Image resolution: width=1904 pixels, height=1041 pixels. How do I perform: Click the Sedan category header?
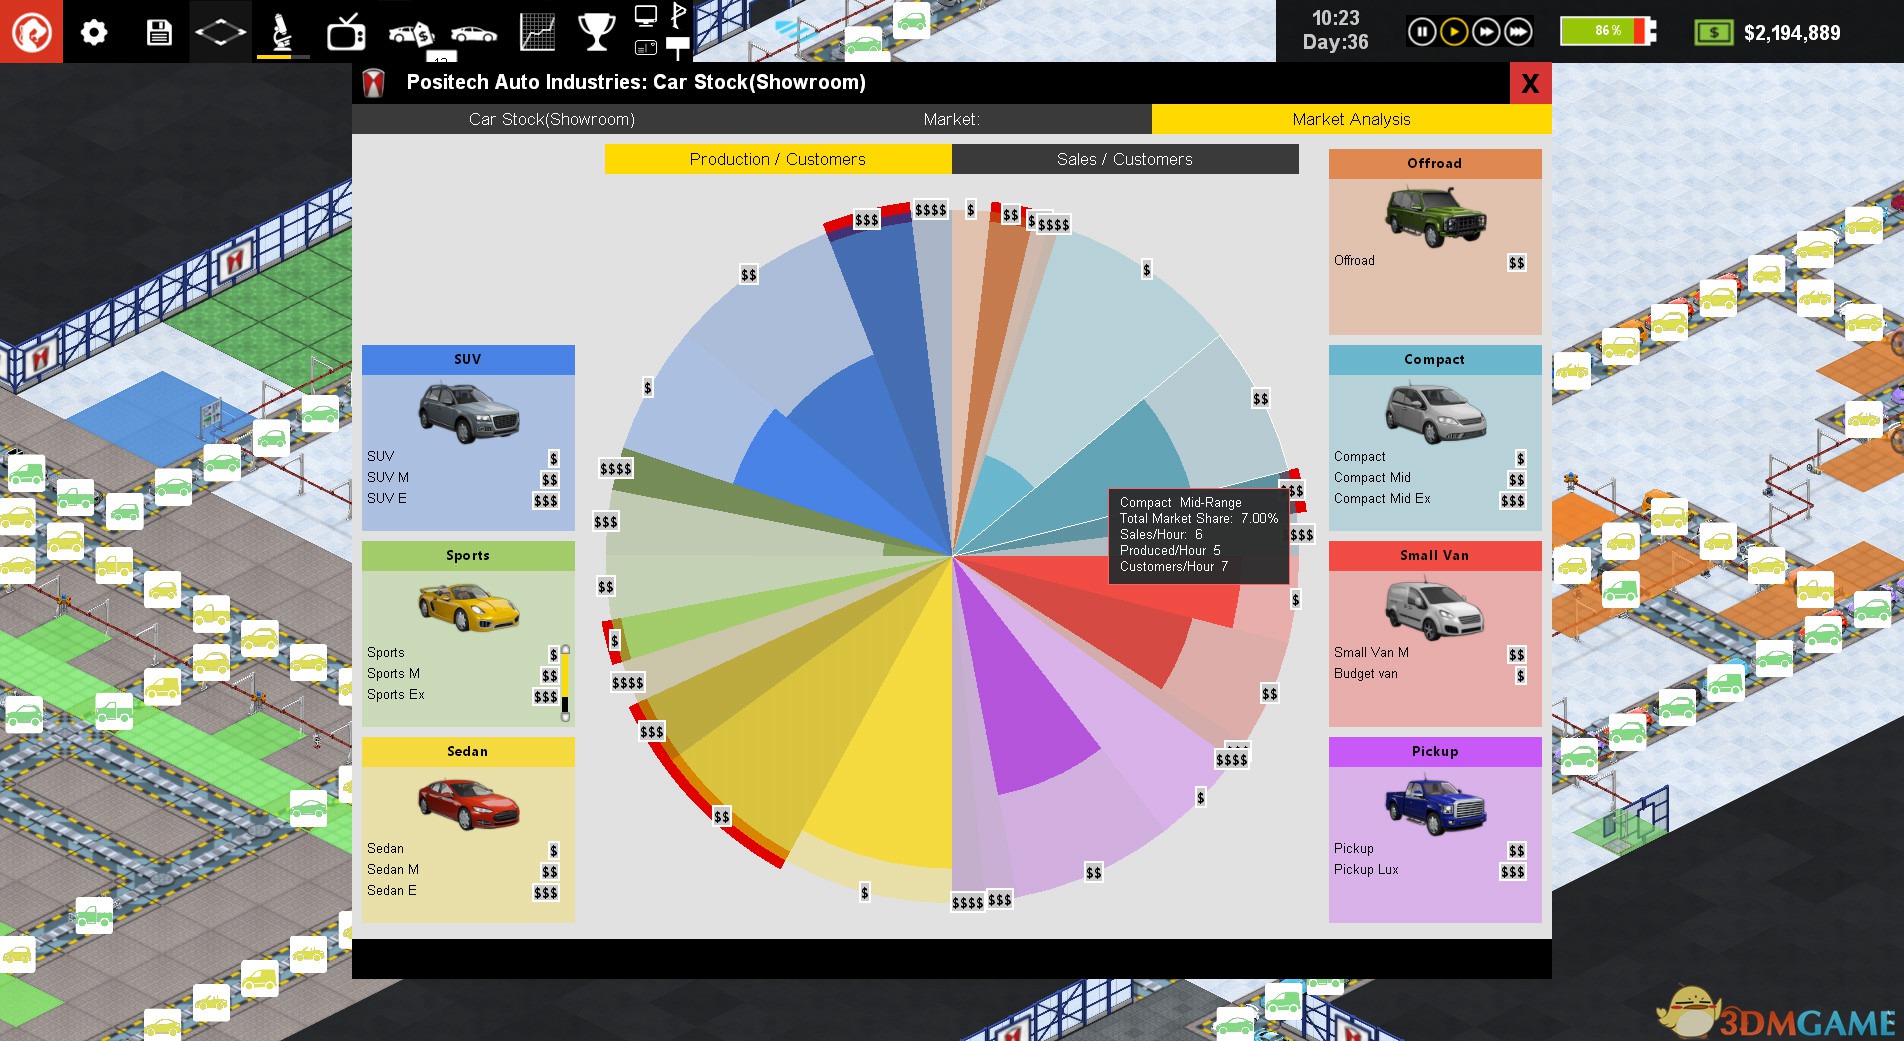tap(468, 751)
